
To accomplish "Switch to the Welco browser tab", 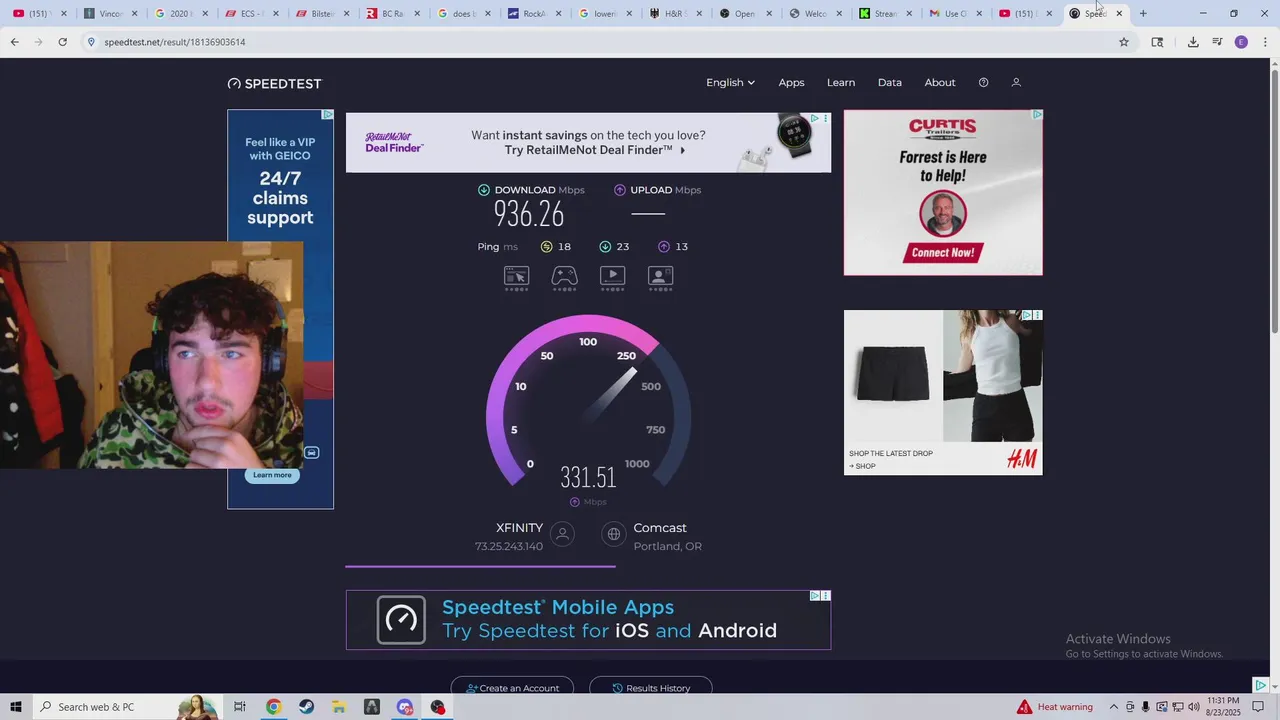I will (815, 14).
